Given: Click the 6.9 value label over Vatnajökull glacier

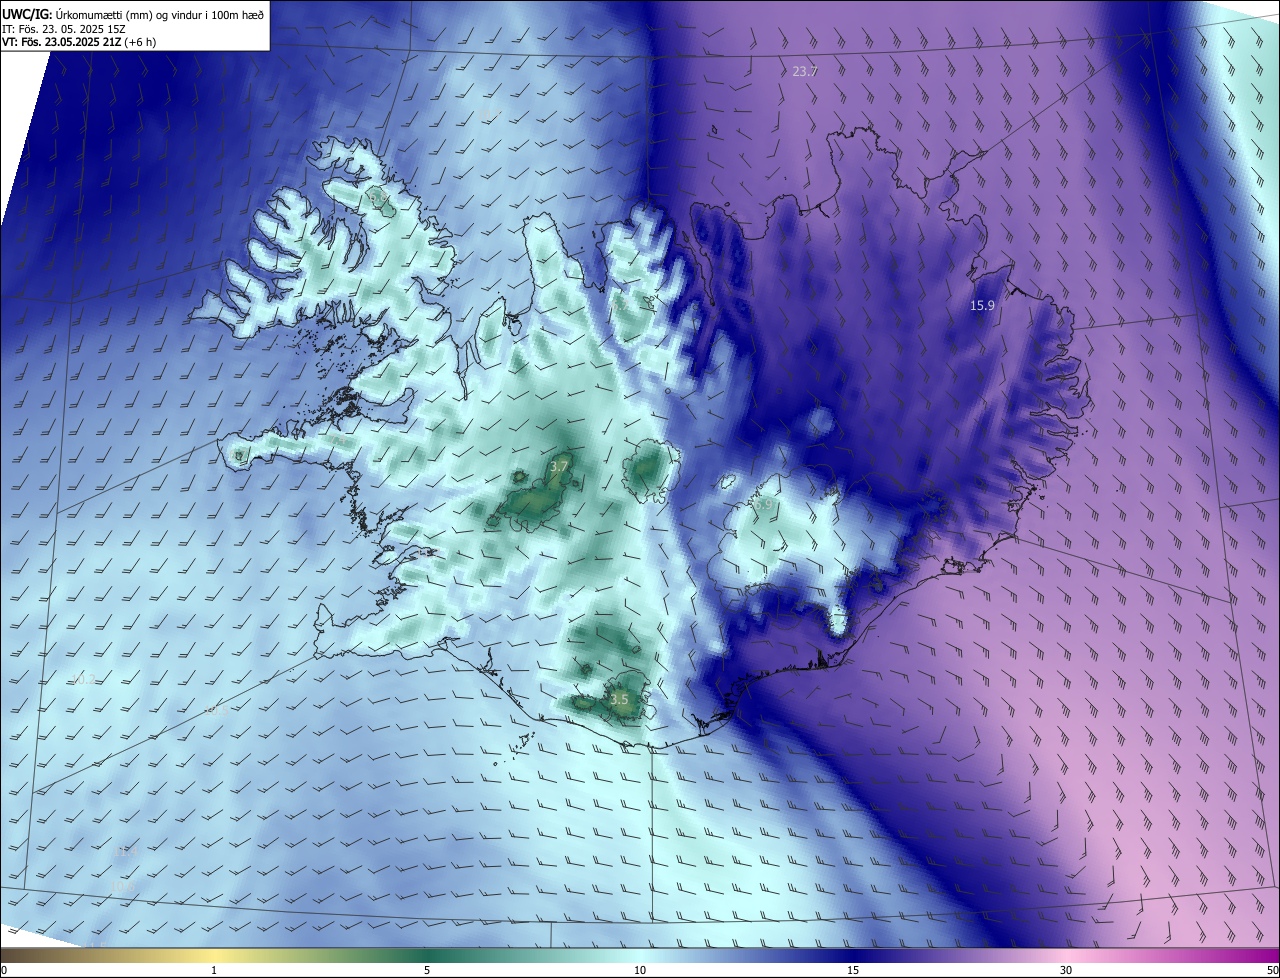Looking at the screenshot, I should point(763,506).
